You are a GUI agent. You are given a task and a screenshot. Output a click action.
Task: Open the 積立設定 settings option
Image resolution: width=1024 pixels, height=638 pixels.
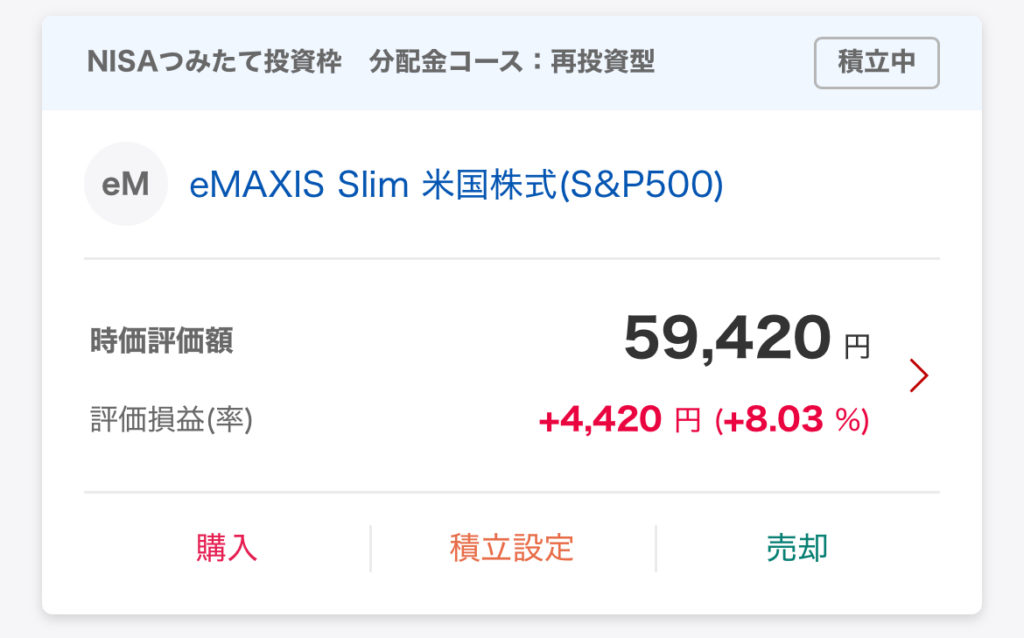(x=512, y=548)
